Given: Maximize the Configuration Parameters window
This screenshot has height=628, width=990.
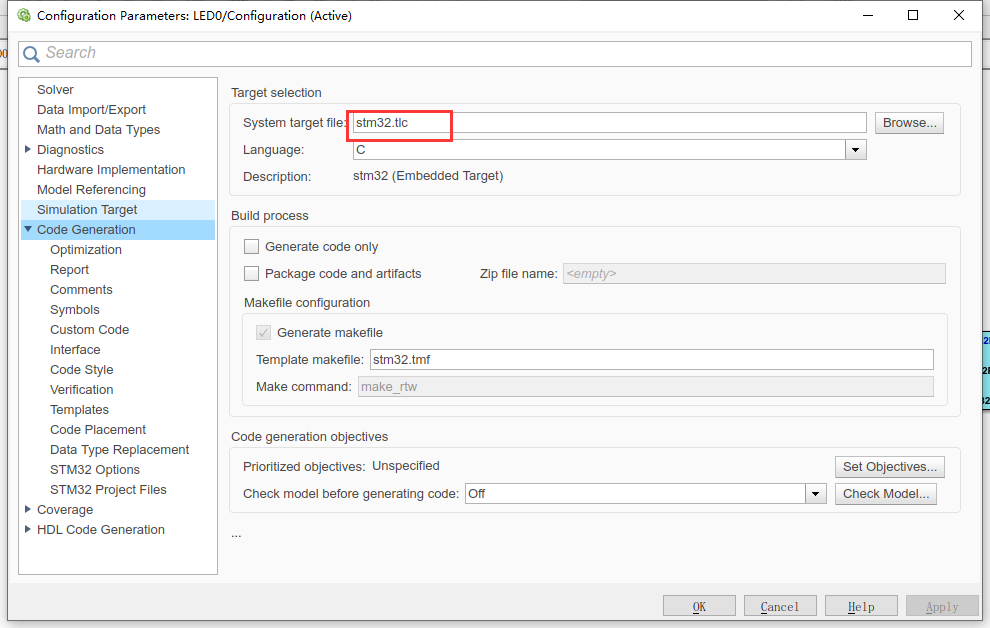Looking at the screenshot, I should tap(913, 15).
